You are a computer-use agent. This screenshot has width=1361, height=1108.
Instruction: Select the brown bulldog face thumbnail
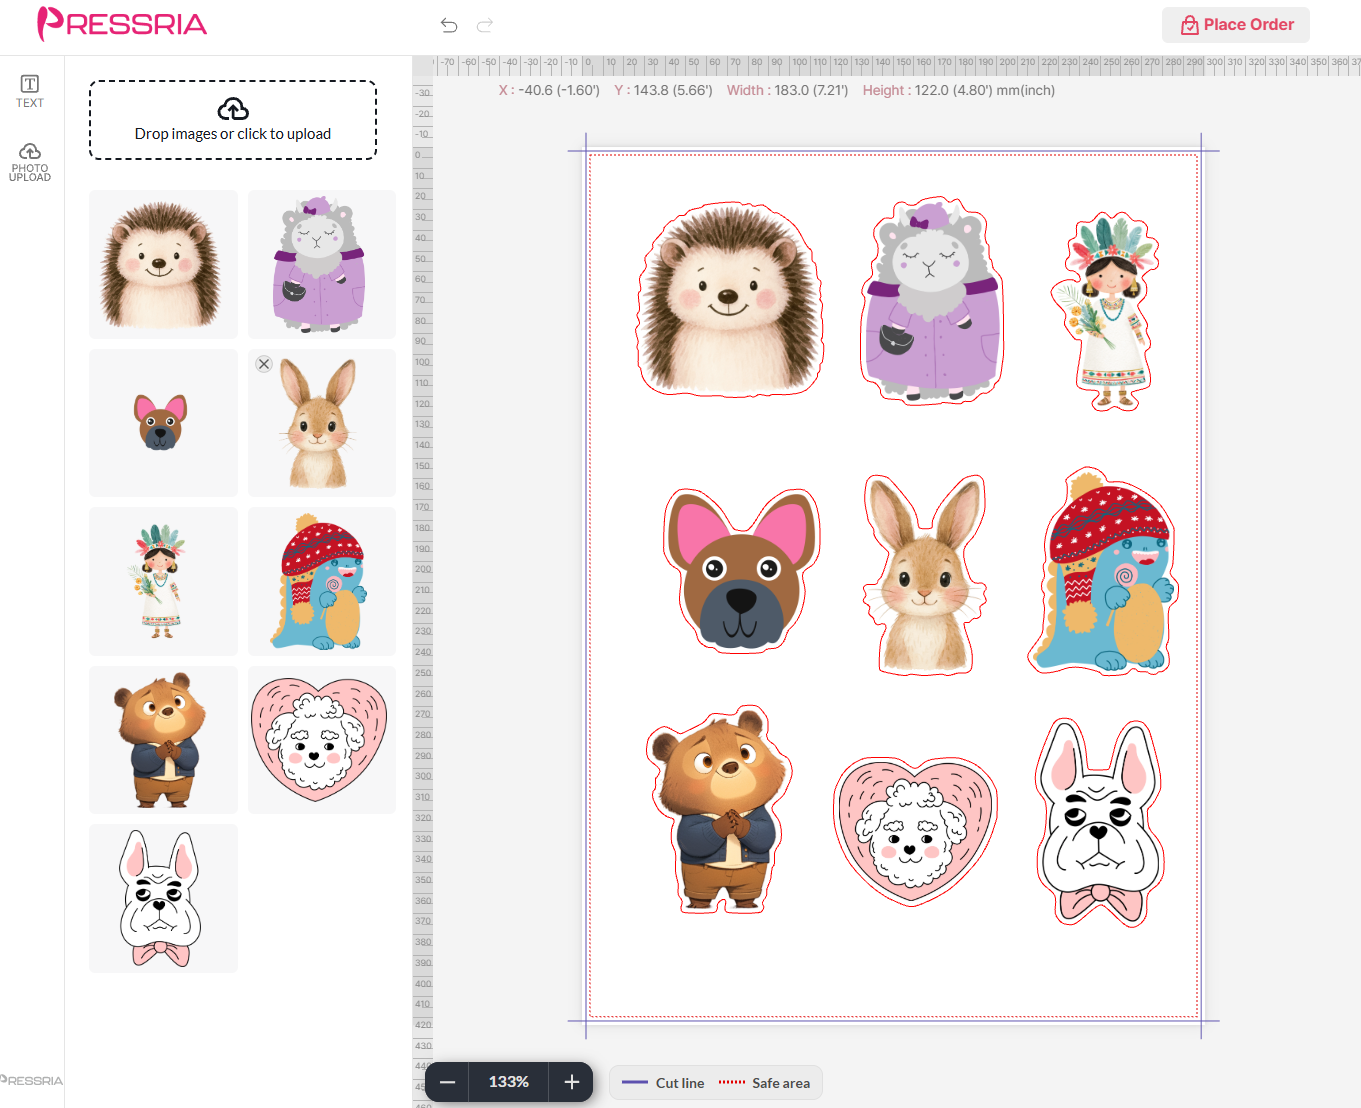pos(163,423)
